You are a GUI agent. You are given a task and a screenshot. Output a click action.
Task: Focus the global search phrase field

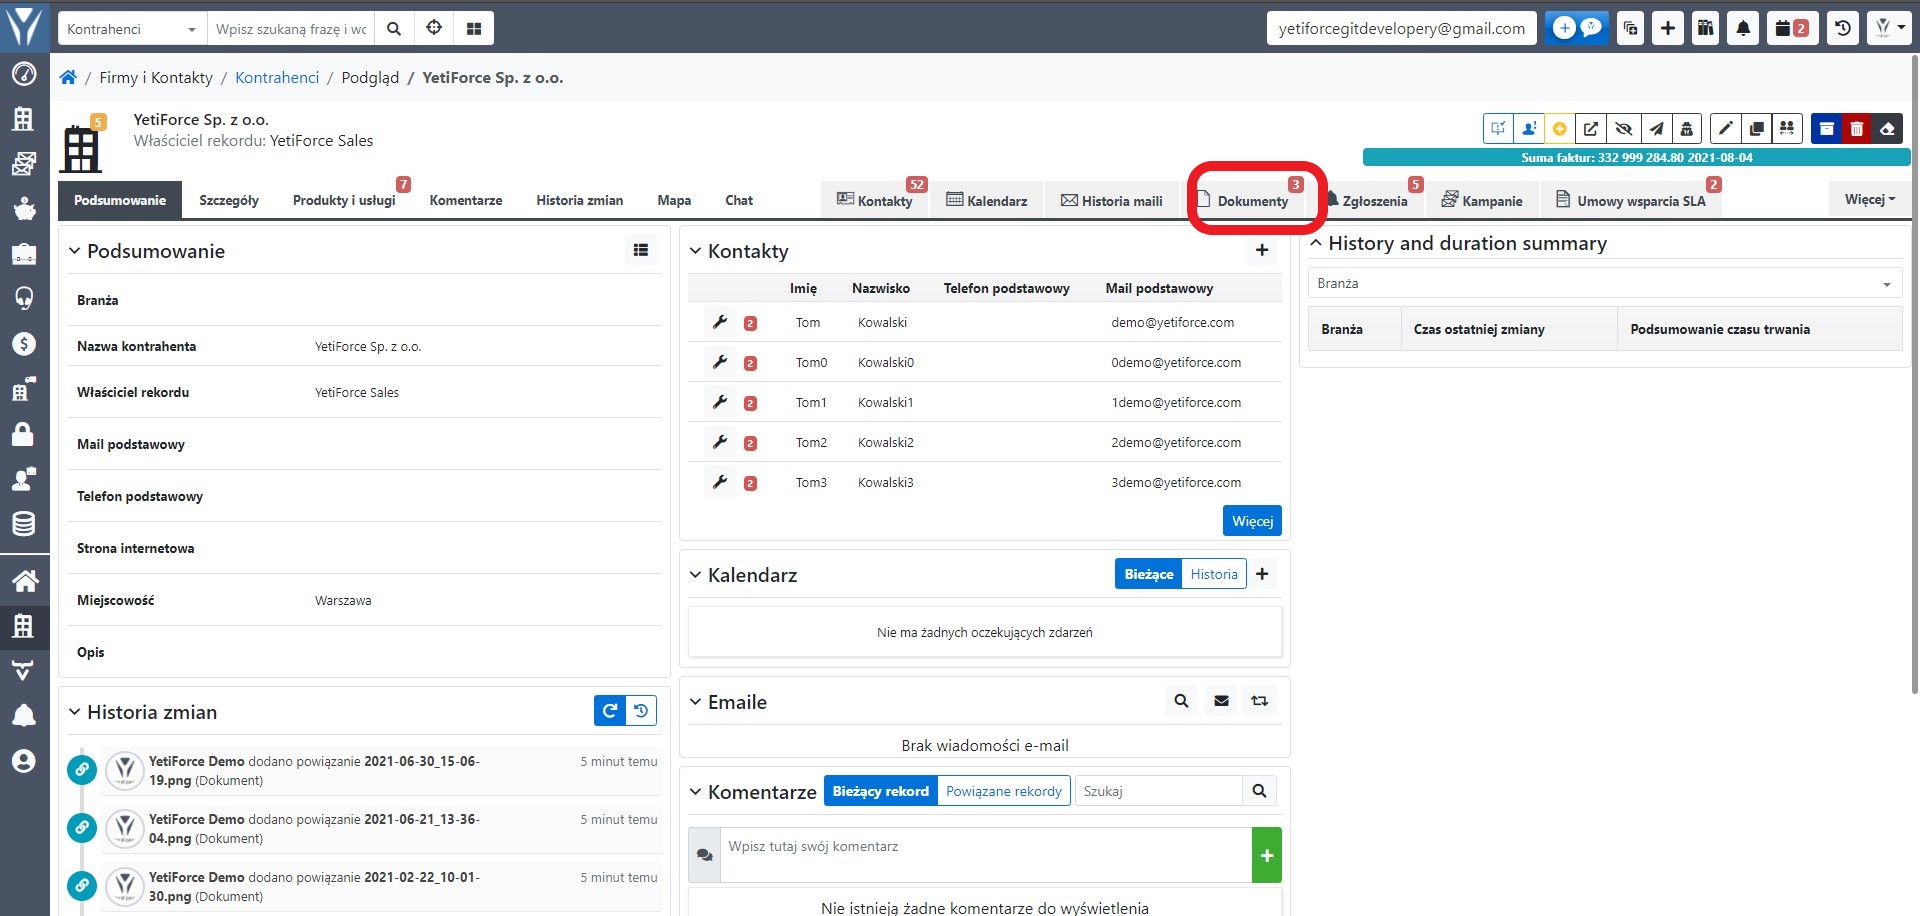(x=291, y=29)
